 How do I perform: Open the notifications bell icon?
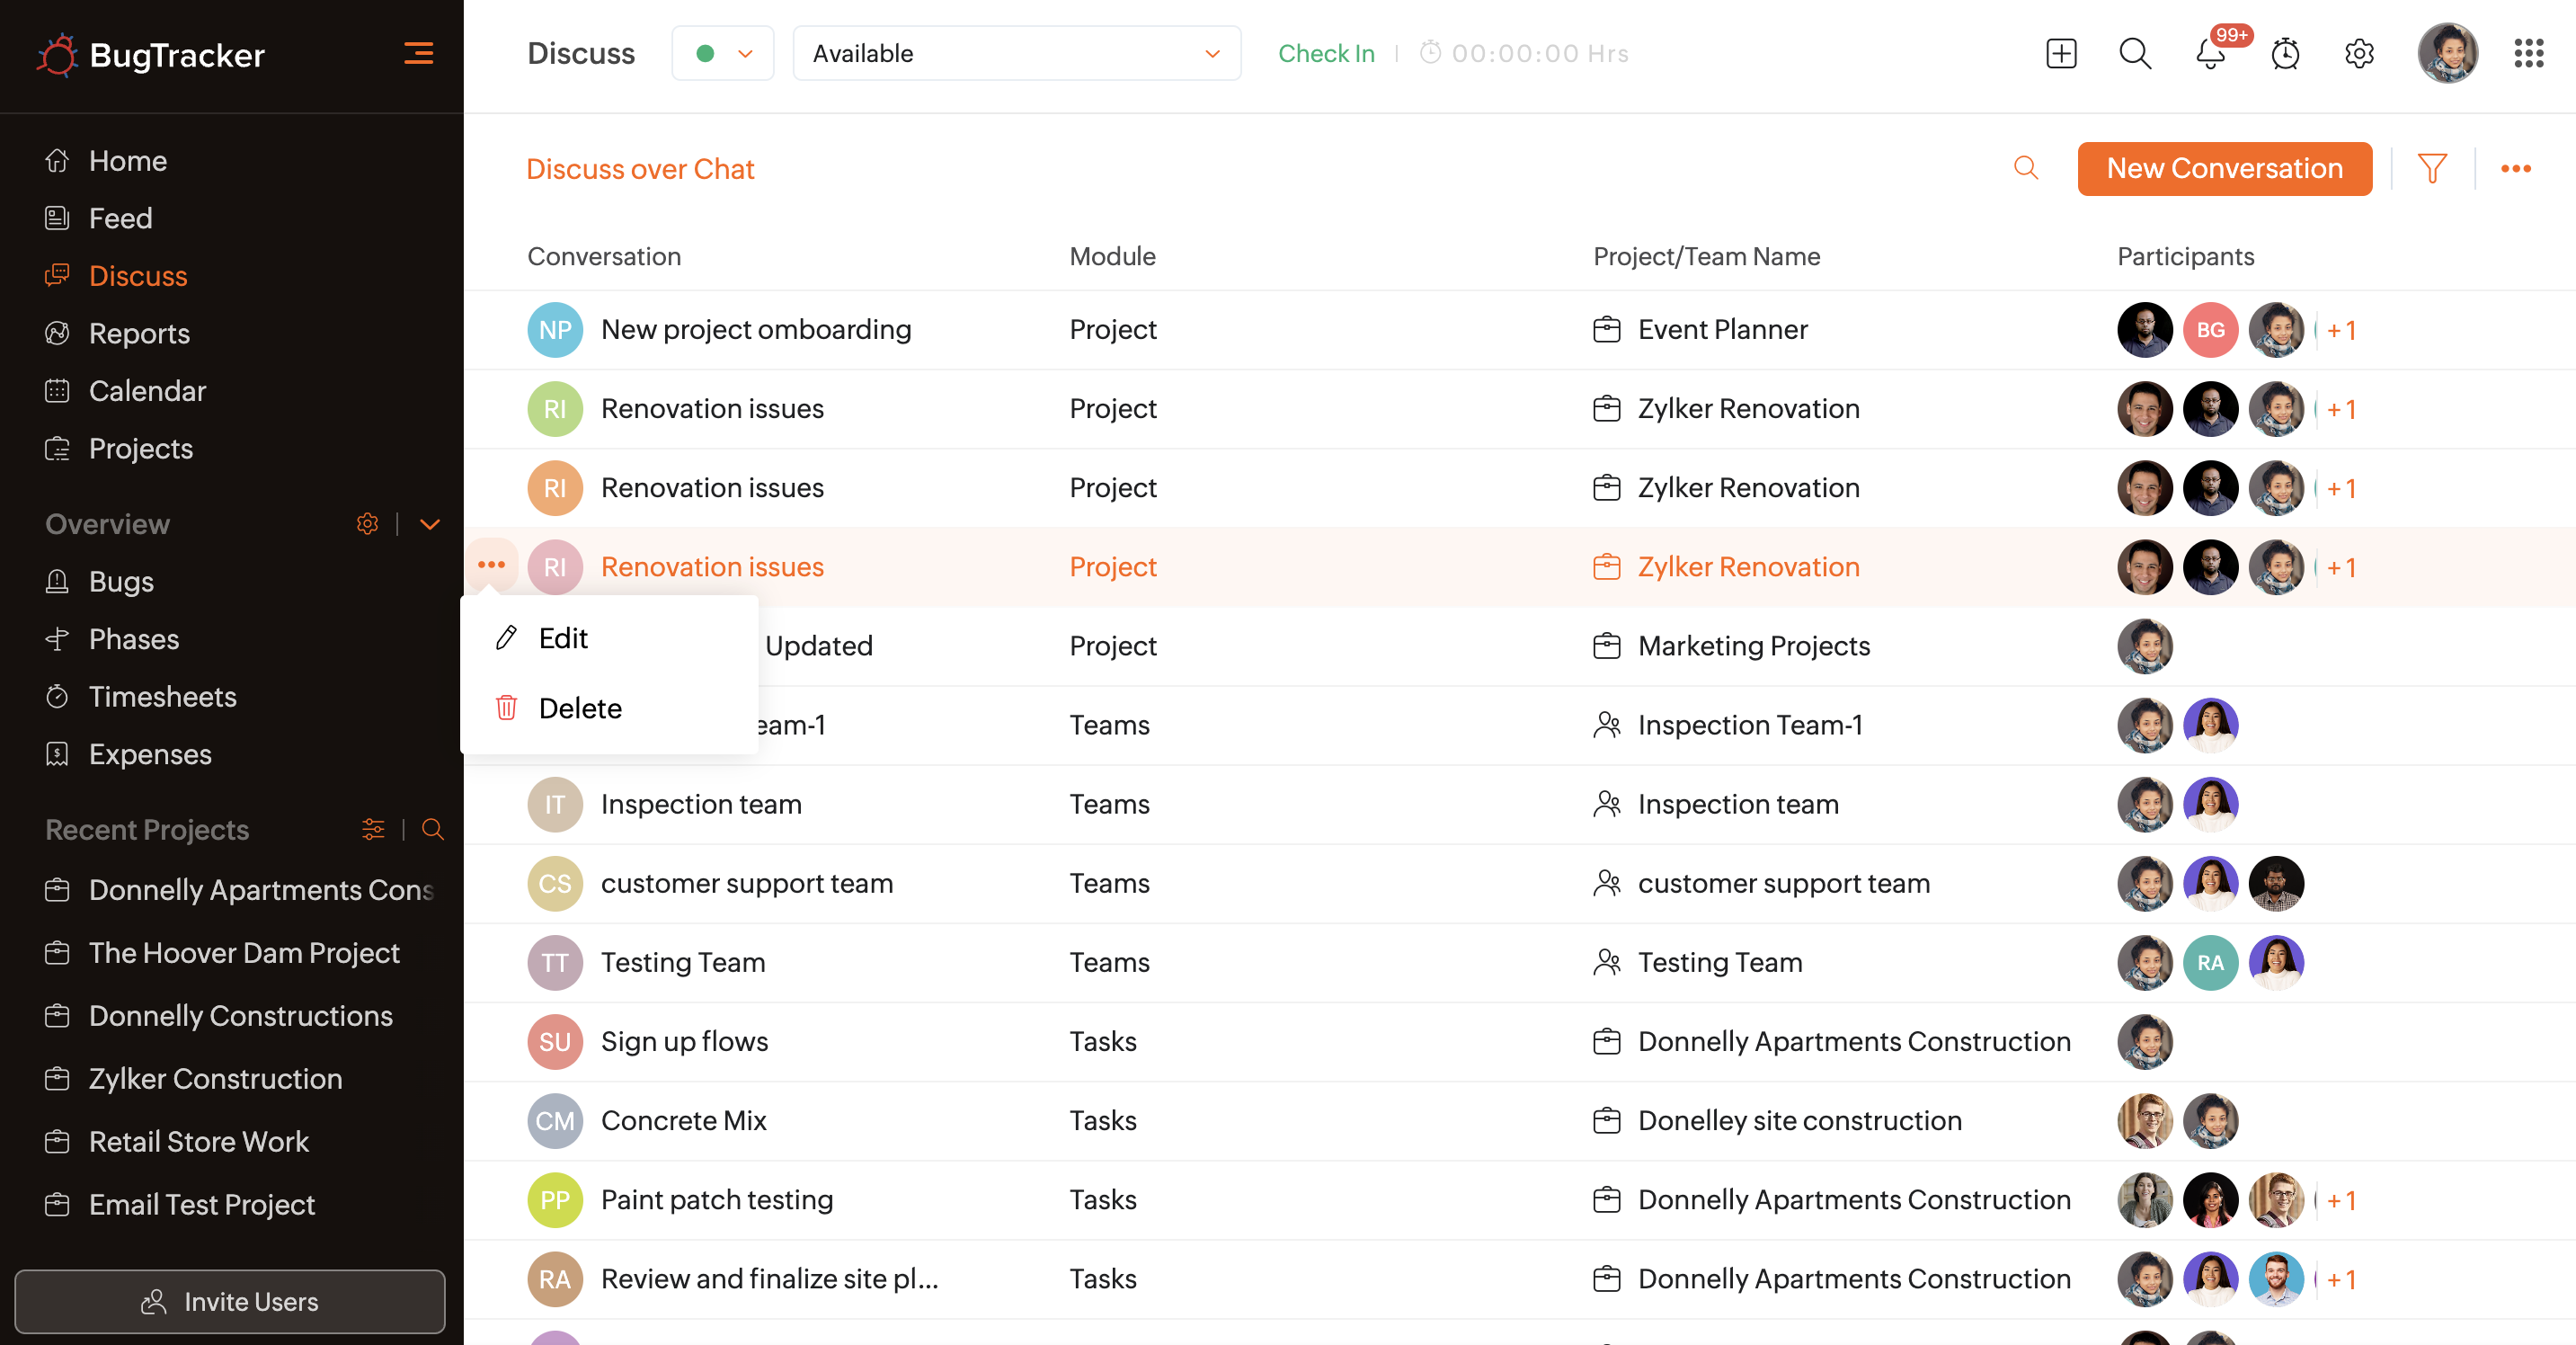tap(2210, 54)
